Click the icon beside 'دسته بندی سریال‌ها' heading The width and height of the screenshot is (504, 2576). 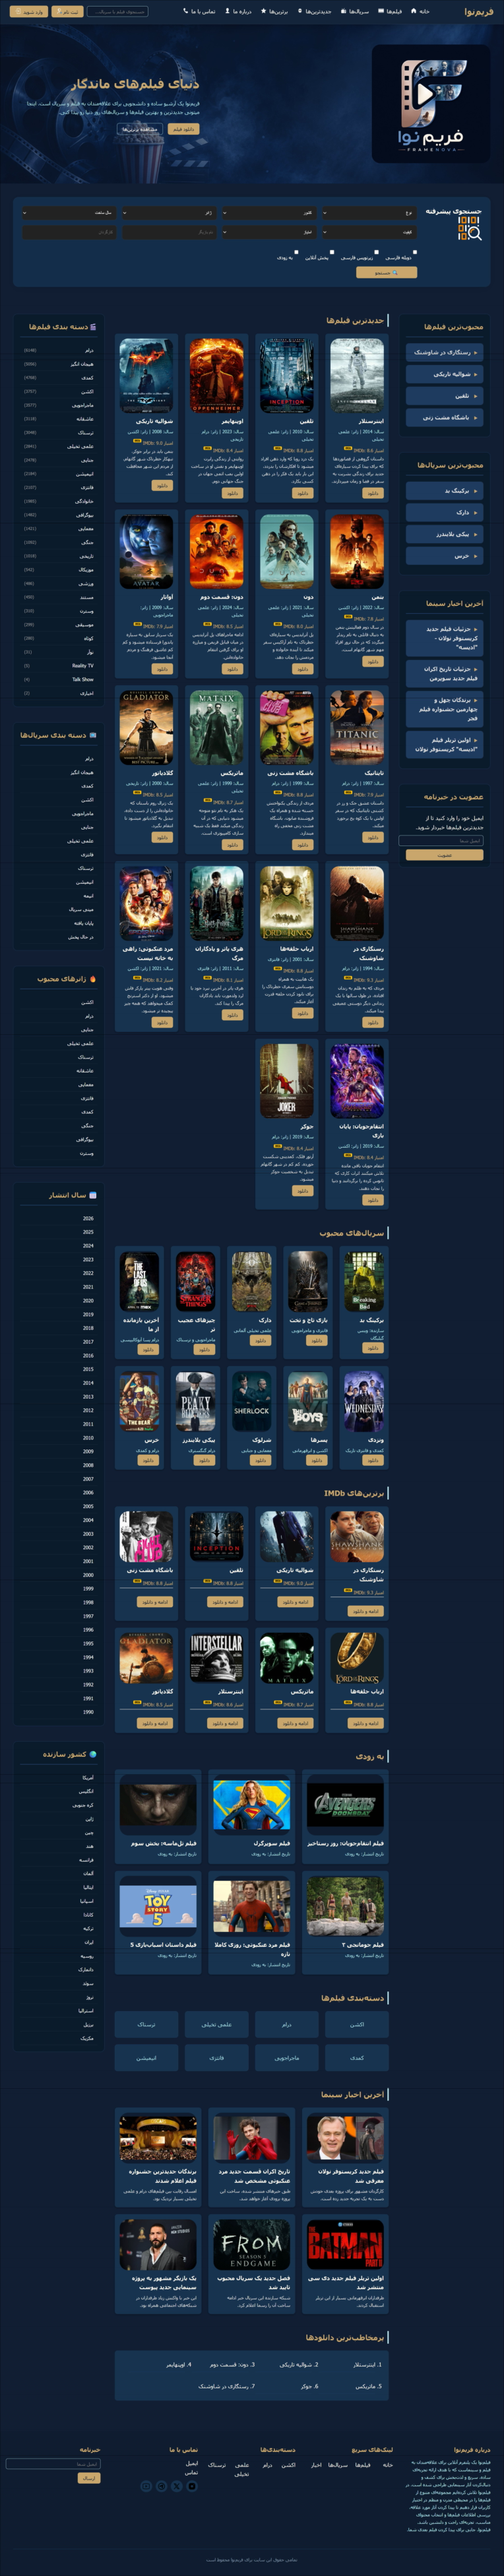pos(93,735)
